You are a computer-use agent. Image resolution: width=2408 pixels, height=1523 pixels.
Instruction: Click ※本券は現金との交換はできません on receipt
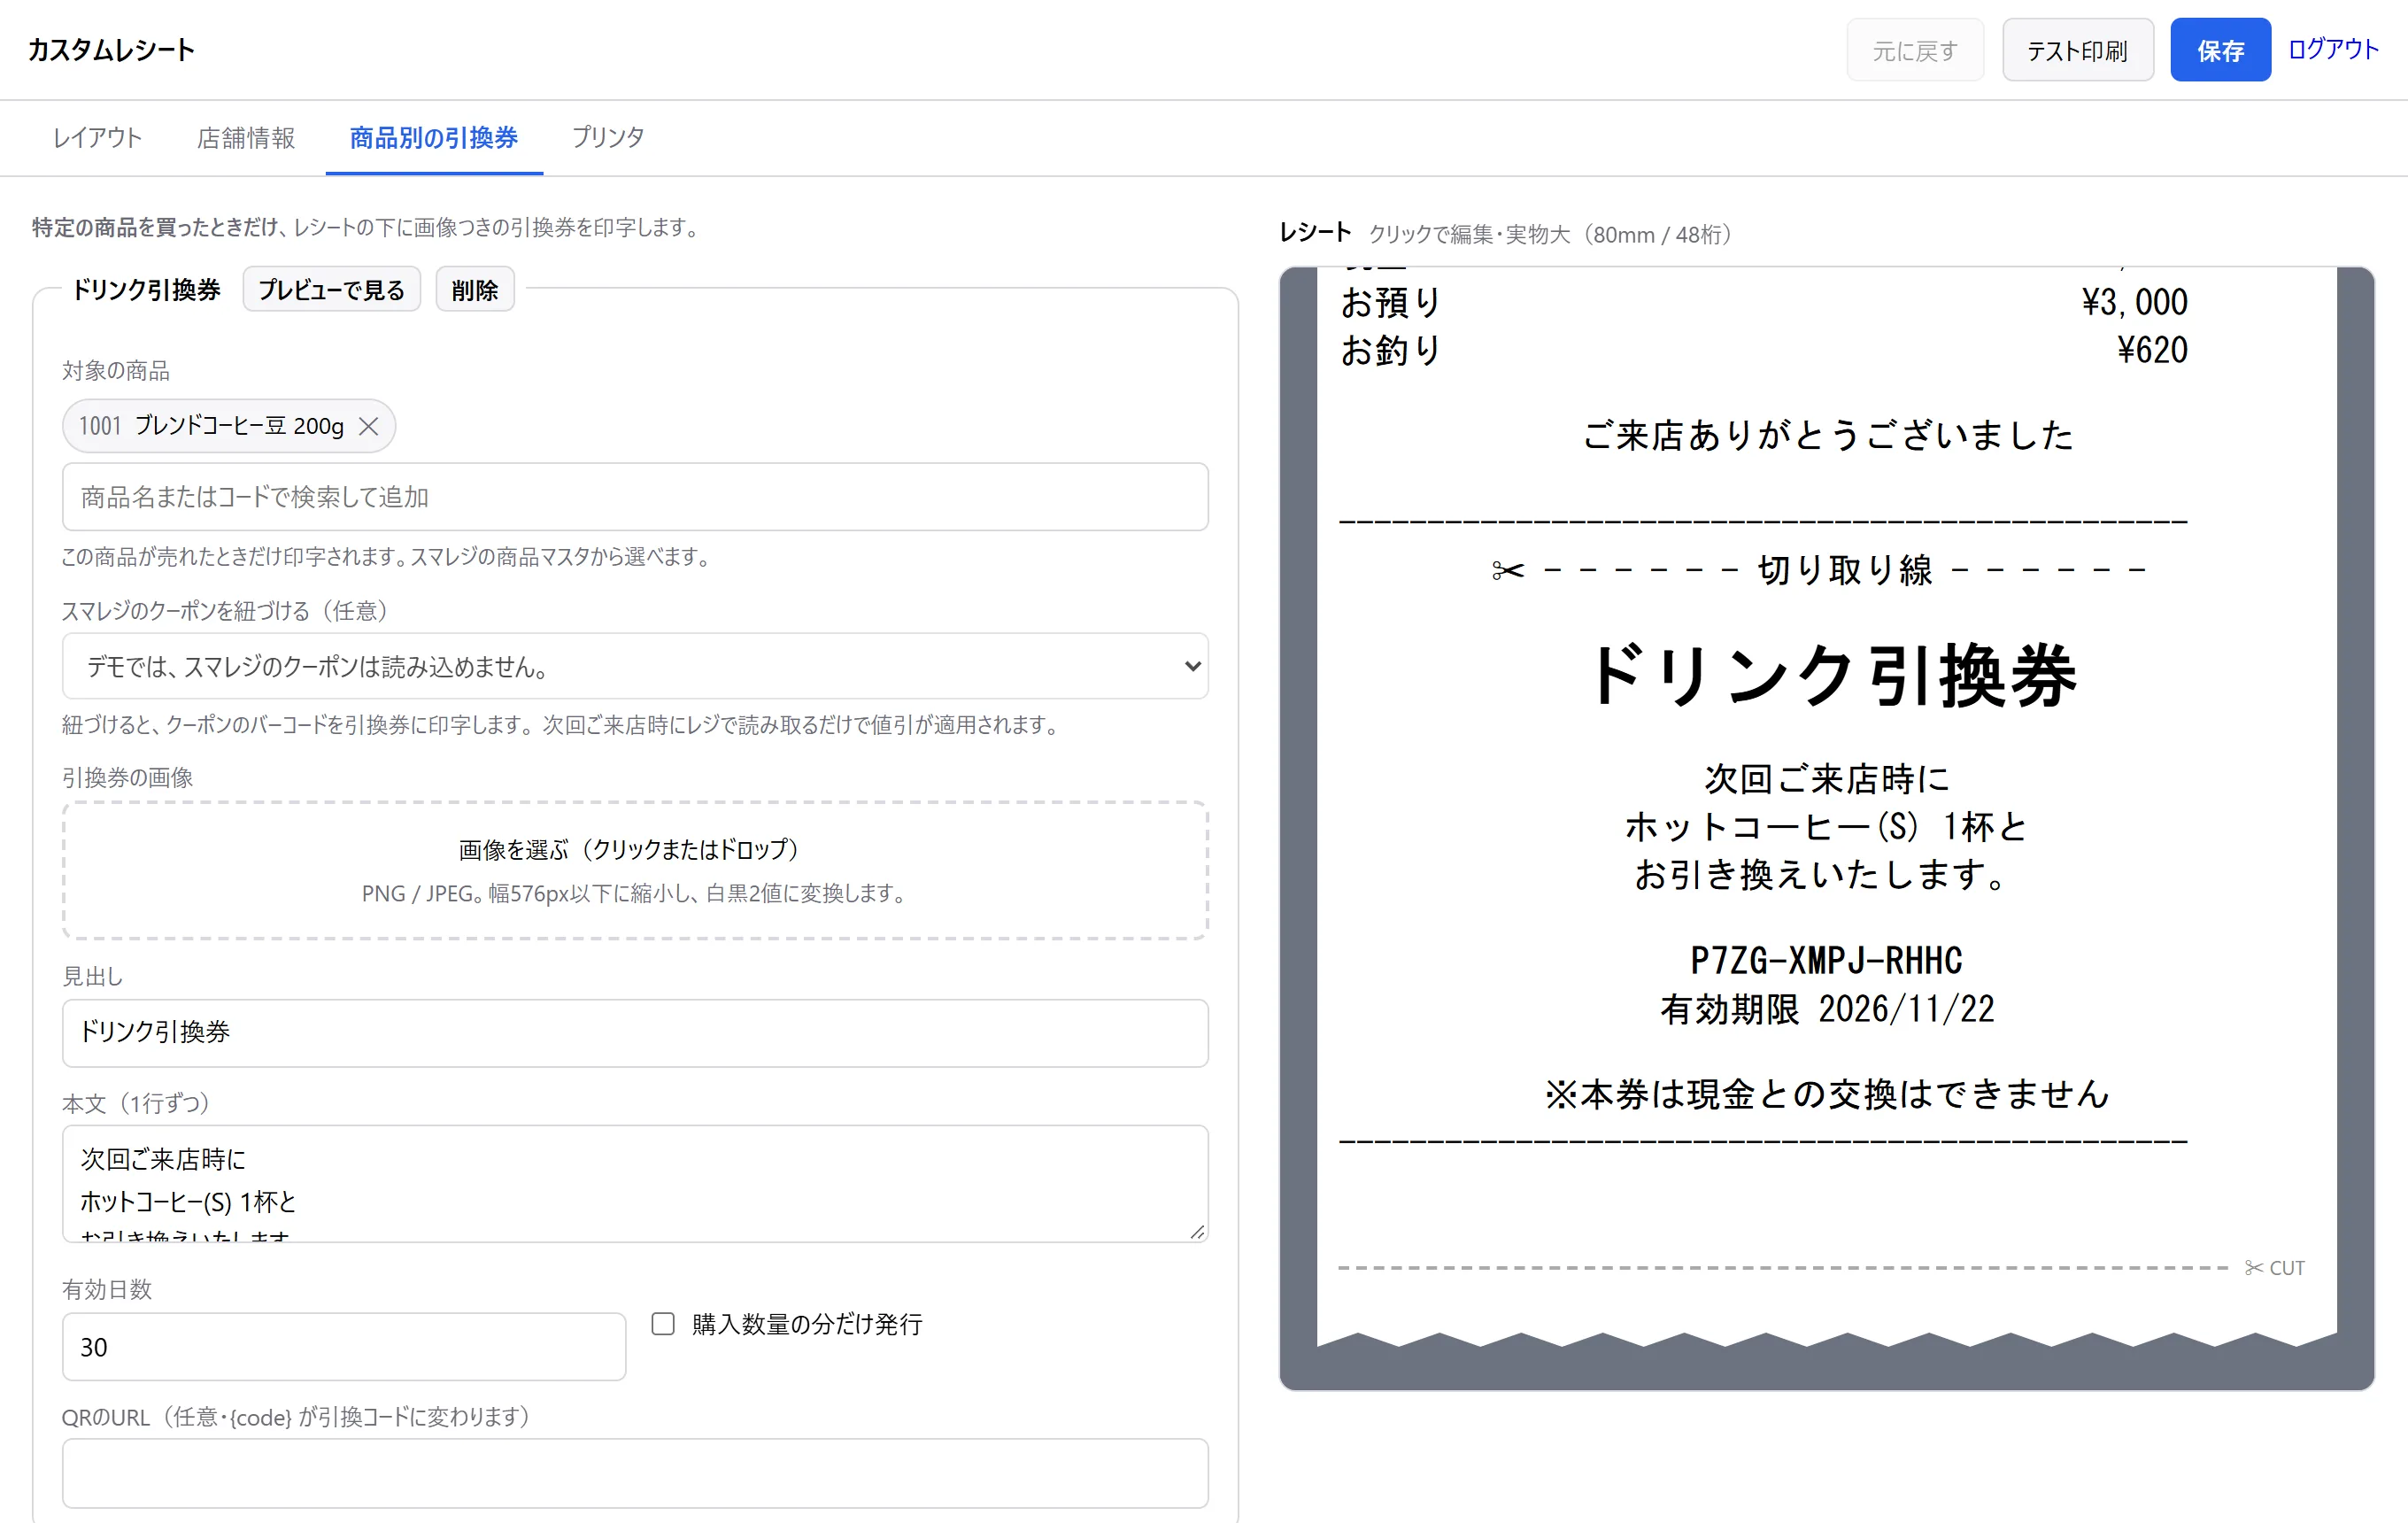click(x=1828, y=1094)
